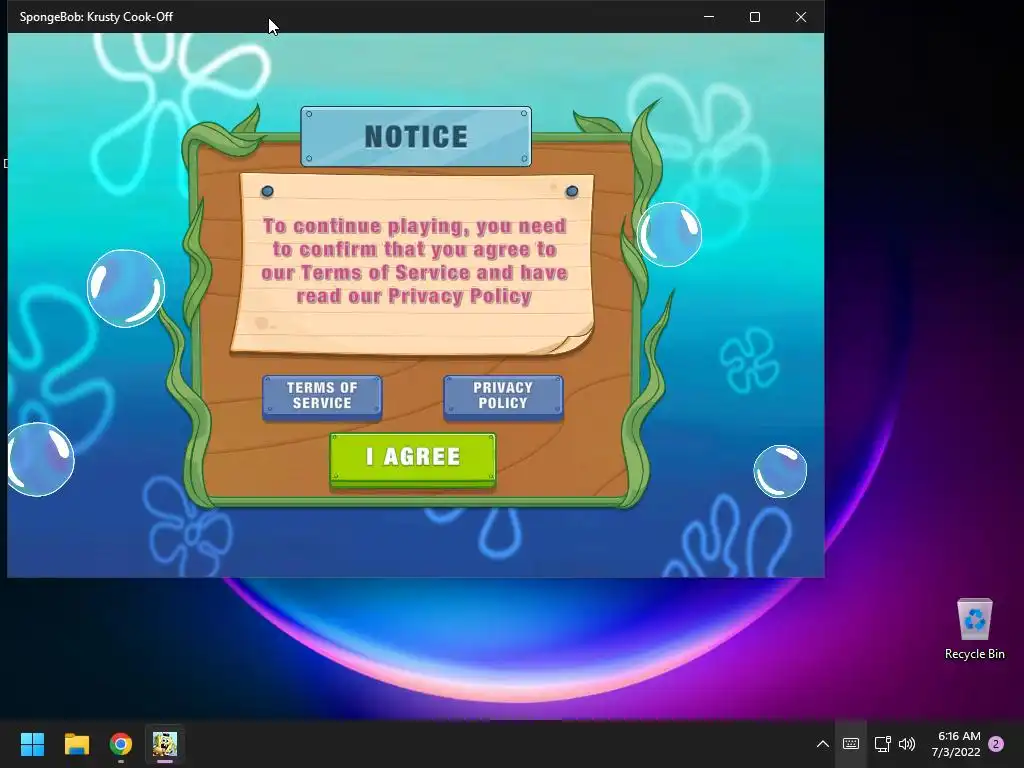The height and width of the screenshot is (768, 1024).
Task: Open notification center badge with 2
Action: (996, 744)
